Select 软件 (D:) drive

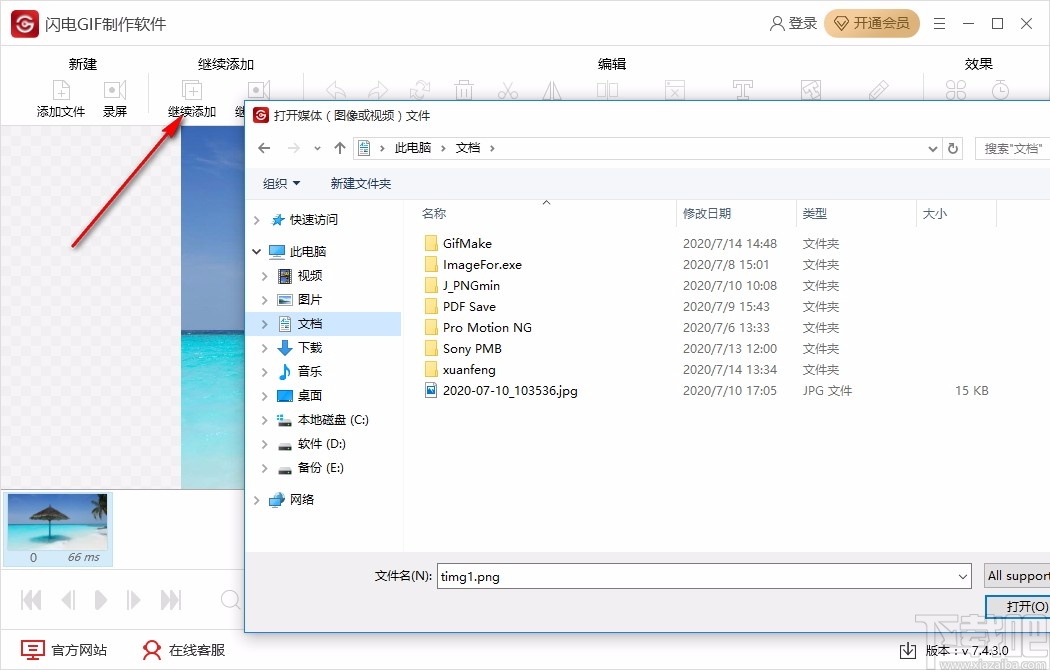[321, 444]
